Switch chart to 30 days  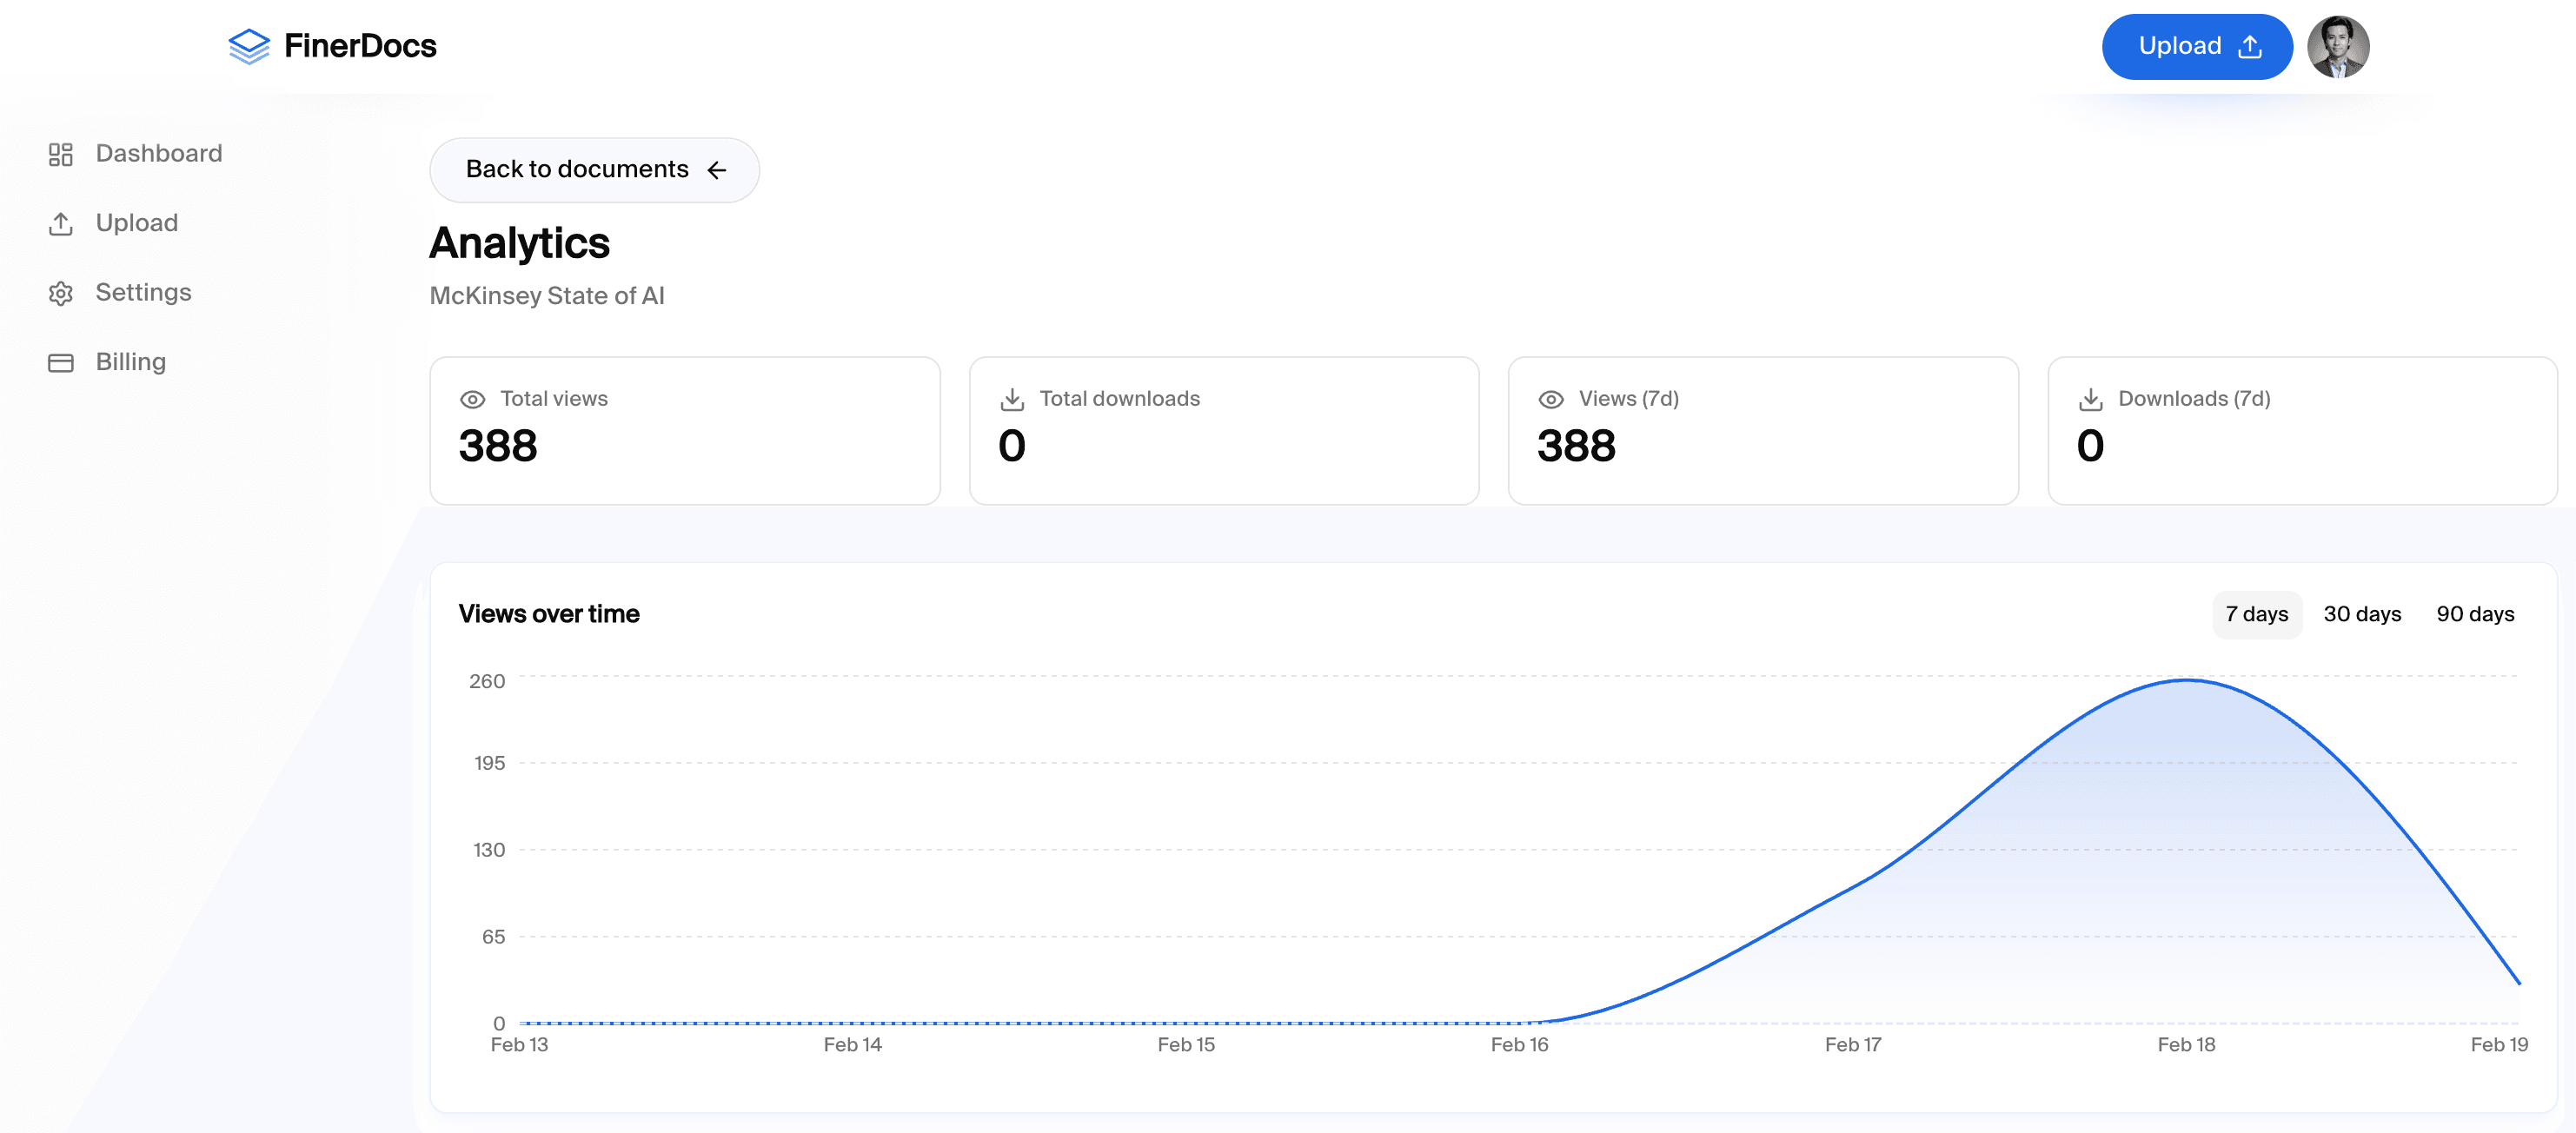click(x=2361, y=614)
